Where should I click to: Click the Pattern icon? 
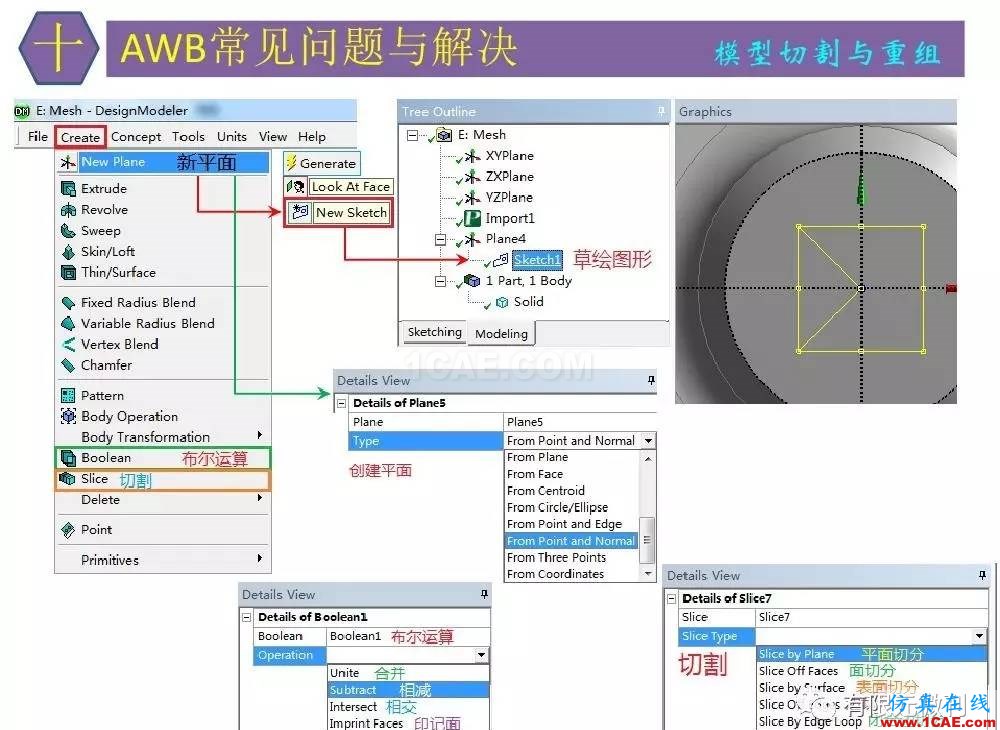point(68,396)
